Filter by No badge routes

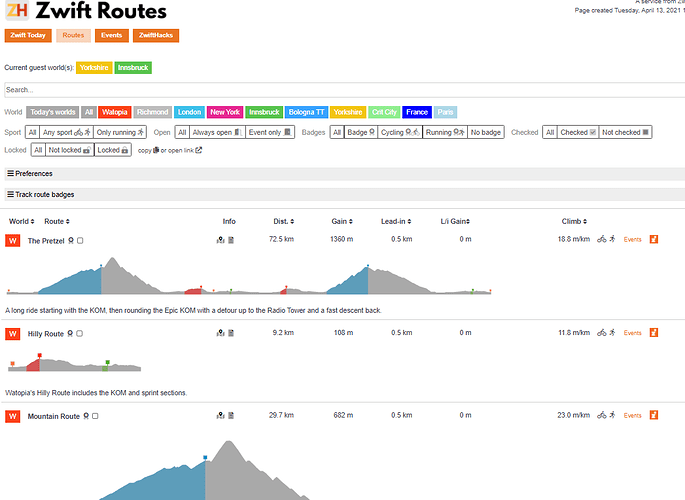[x=486, y=132]
